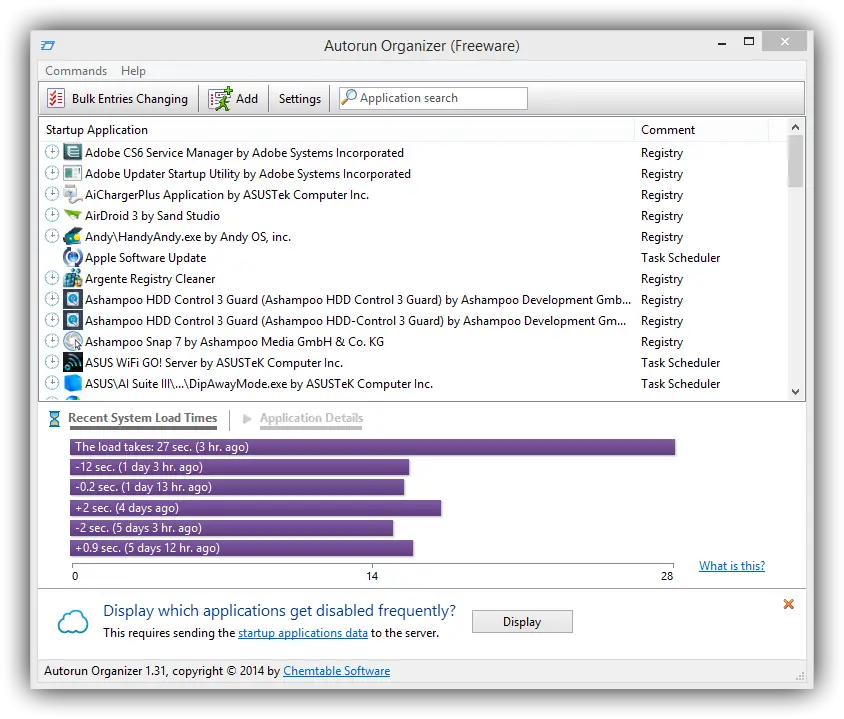Screen dimensions: 844x719
Task: Click Apple Software Update icon
Action: (x=73, y=257)
